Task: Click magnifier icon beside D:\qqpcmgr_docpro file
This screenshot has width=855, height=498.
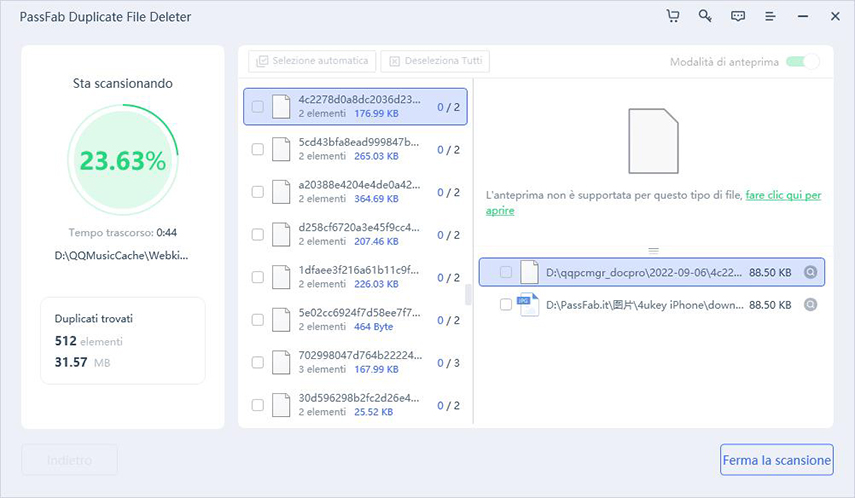Action: click(x=810, y=272)
